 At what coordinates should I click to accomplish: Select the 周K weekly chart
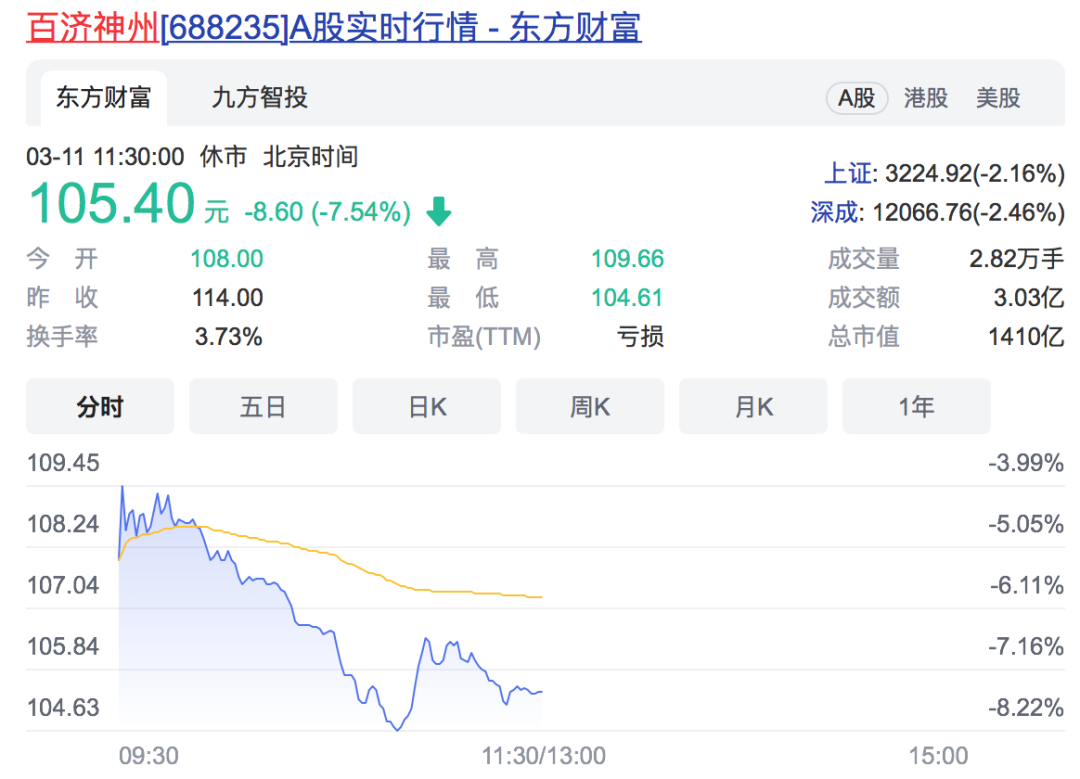589,406
